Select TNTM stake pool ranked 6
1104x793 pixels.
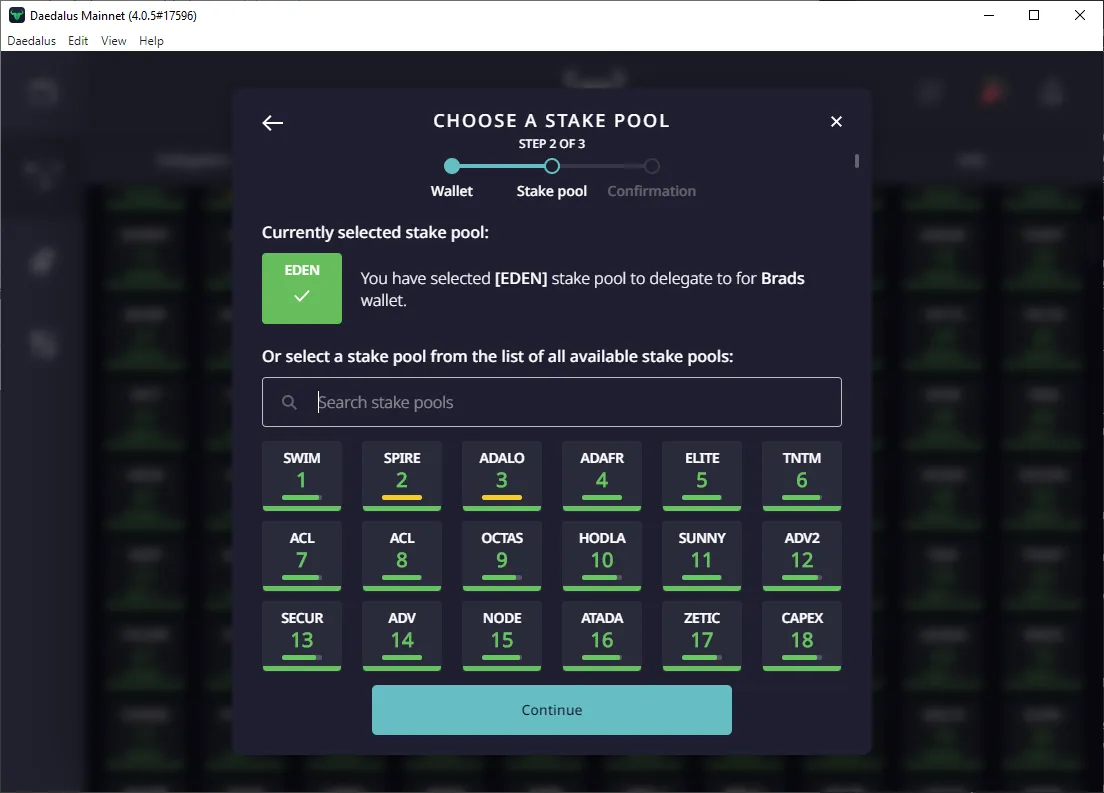tap(802, 476)
